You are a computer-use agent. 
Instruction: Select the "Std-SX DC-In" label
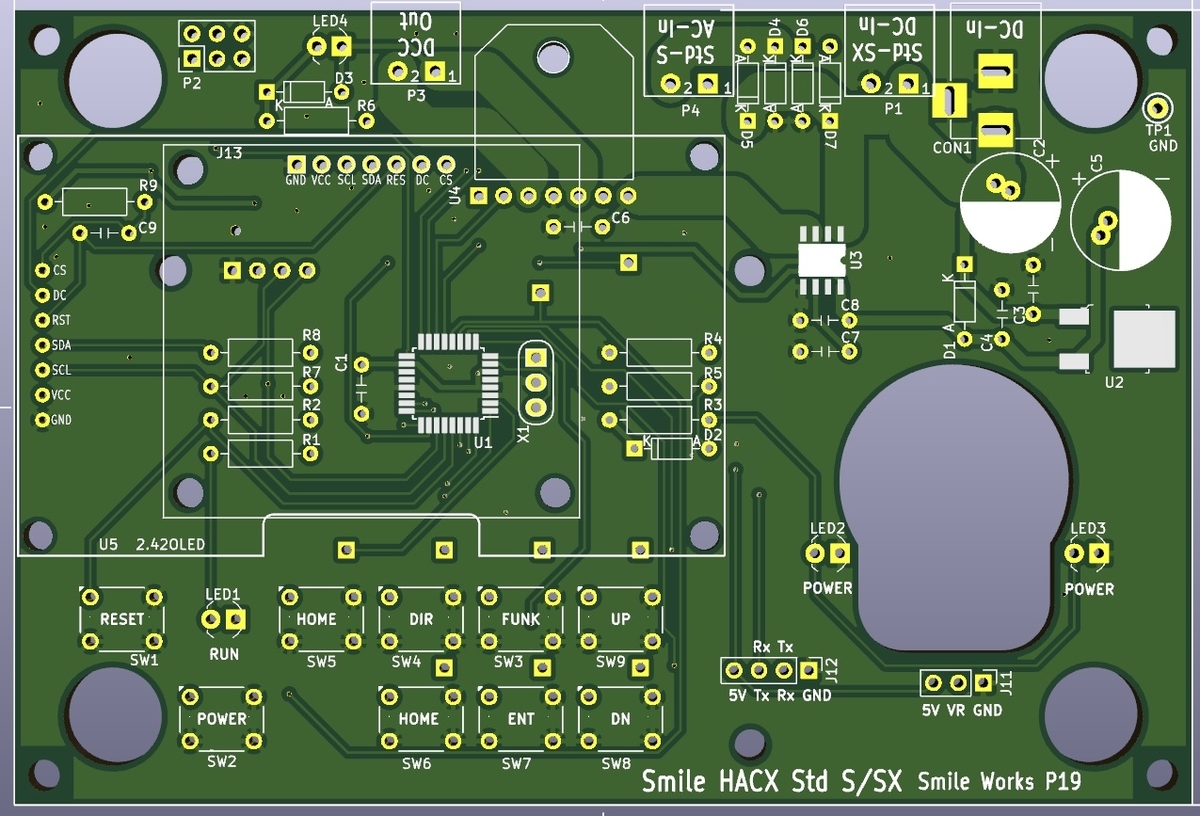click(x=887, y=39)
